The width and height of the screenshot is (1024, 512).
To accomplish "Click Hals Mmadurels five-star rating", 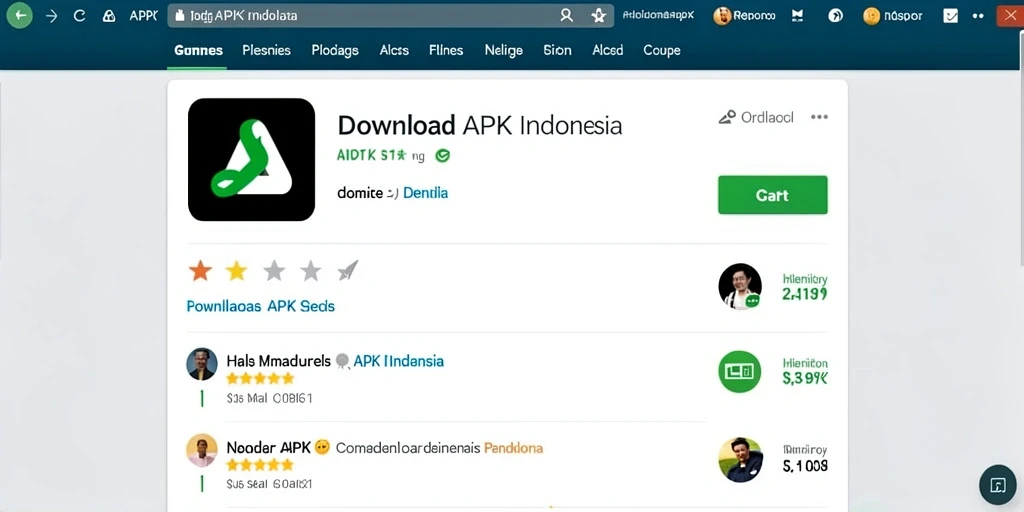I will [260, 379].
